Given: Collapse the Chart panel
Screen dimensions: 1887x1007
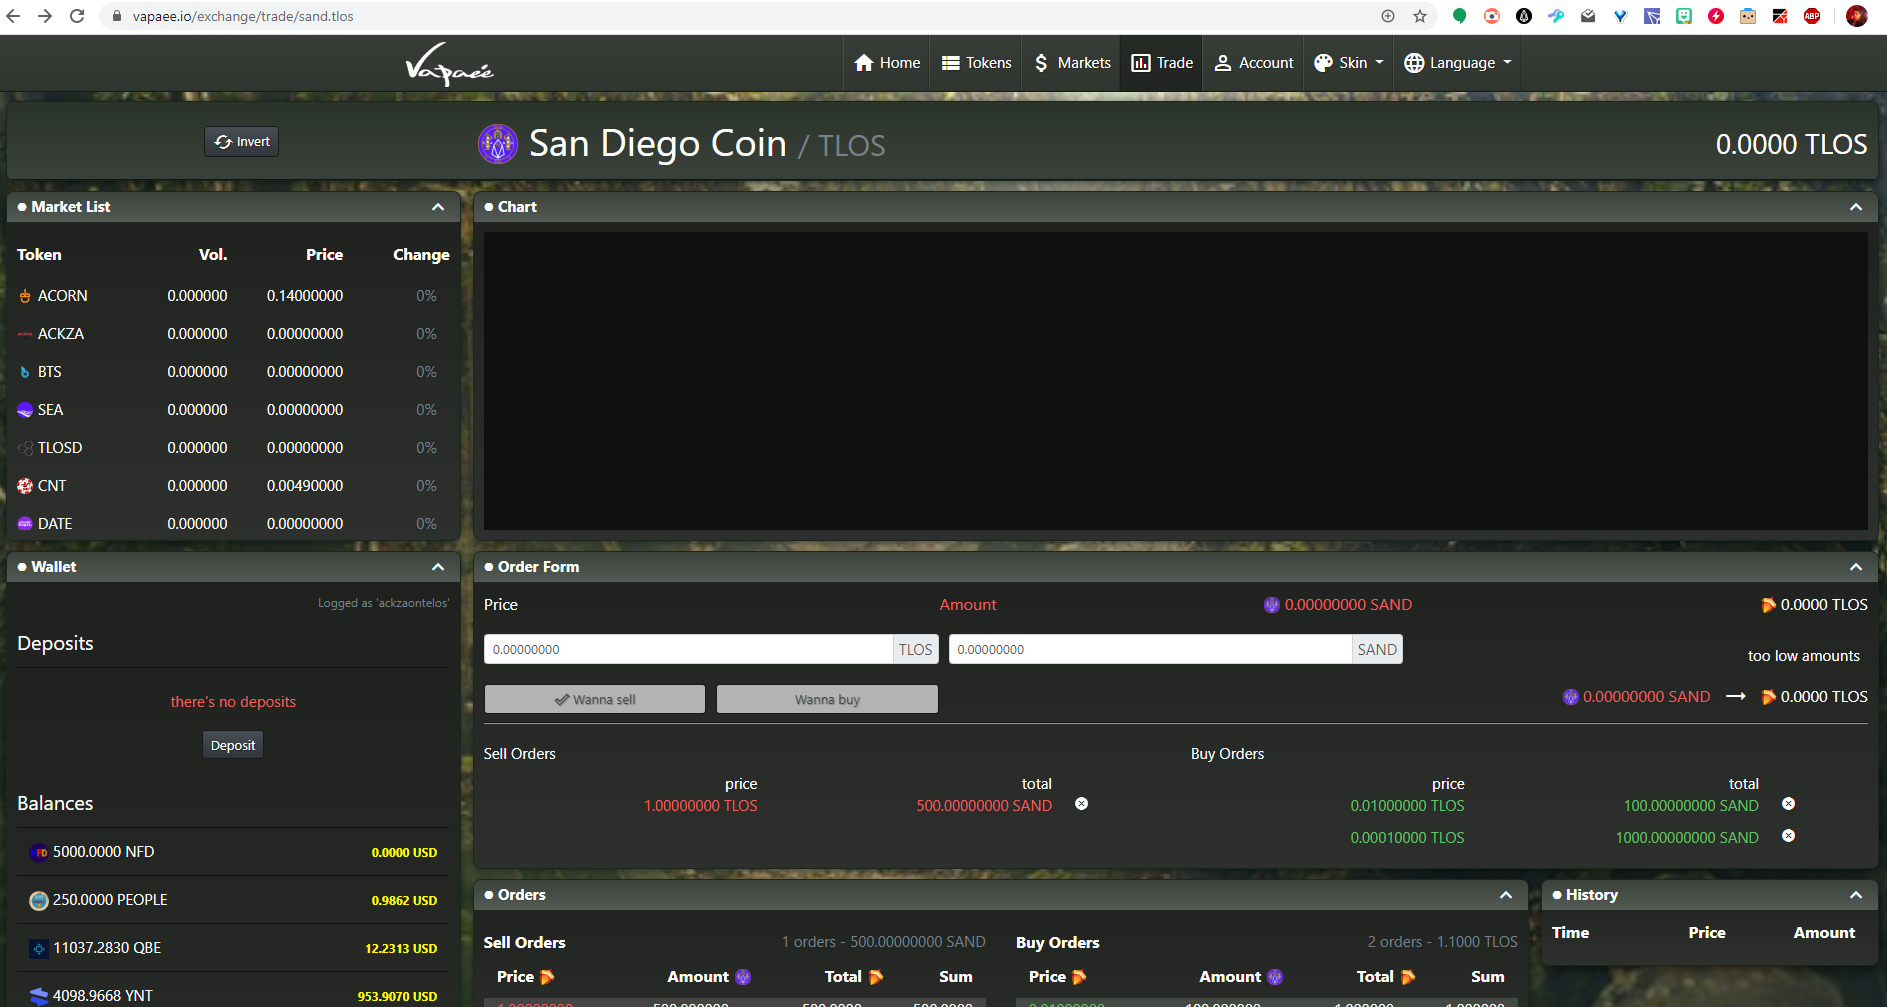Looking at the screenshot, I should [1856, 207].
